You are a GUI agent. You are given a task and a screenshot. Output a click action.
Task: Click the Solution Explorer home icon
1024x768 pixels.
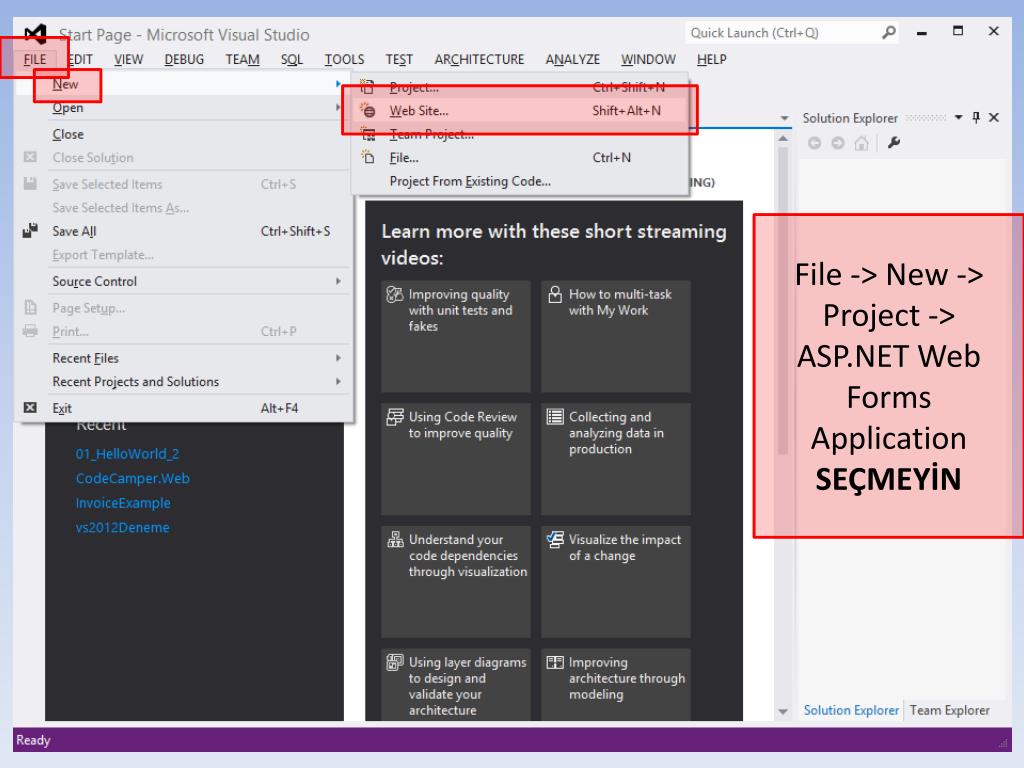coord(861,143)
